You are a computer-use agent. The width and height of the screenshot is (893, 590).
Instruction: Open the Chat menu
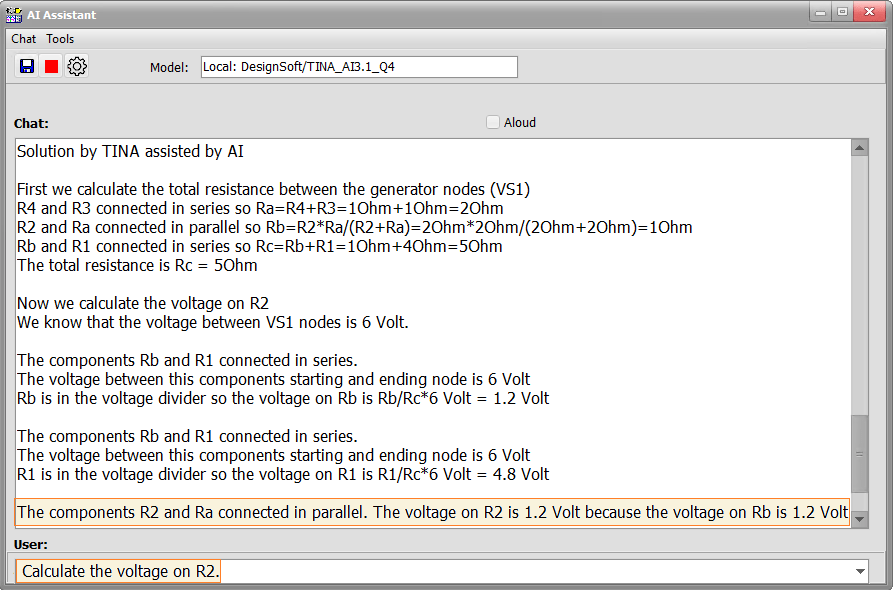(x=23, y=39)
